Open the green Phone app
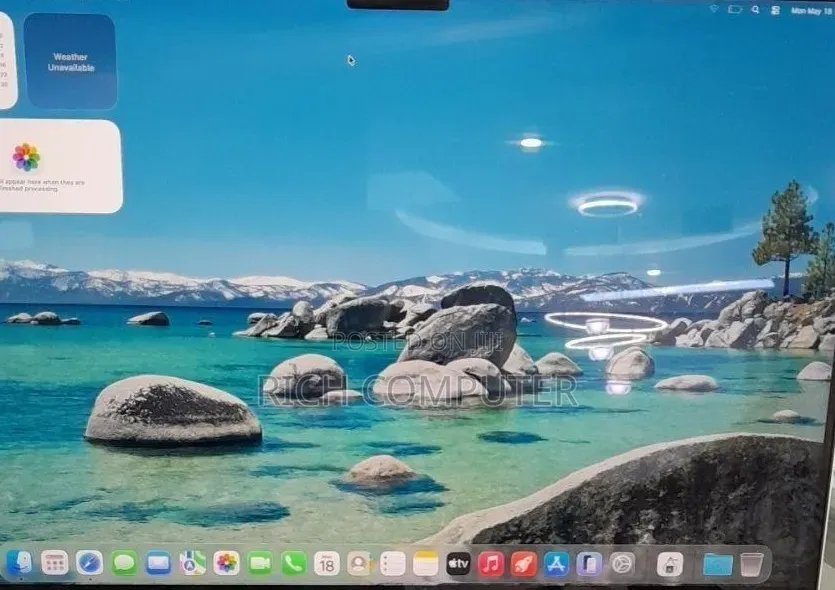Screen dimensions: 835x590 coord(293,563)
